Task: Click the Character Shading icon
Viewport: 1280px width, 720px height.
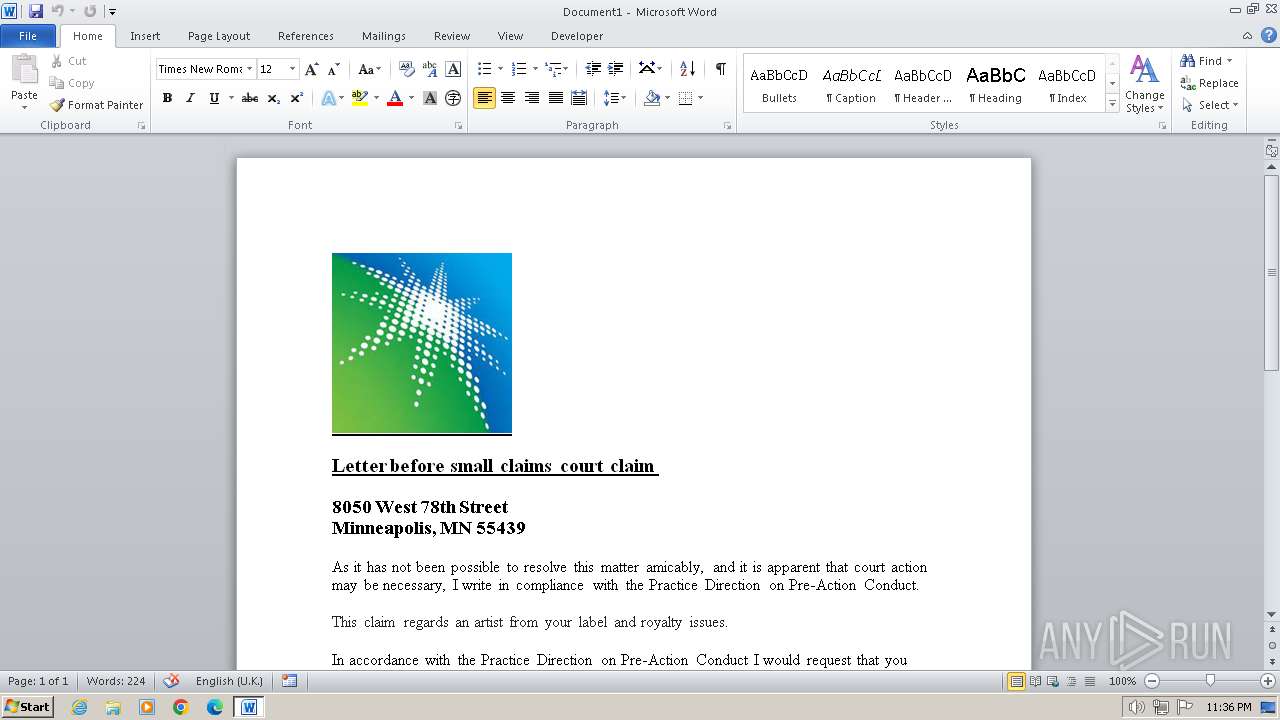Action: coord(430,98)
